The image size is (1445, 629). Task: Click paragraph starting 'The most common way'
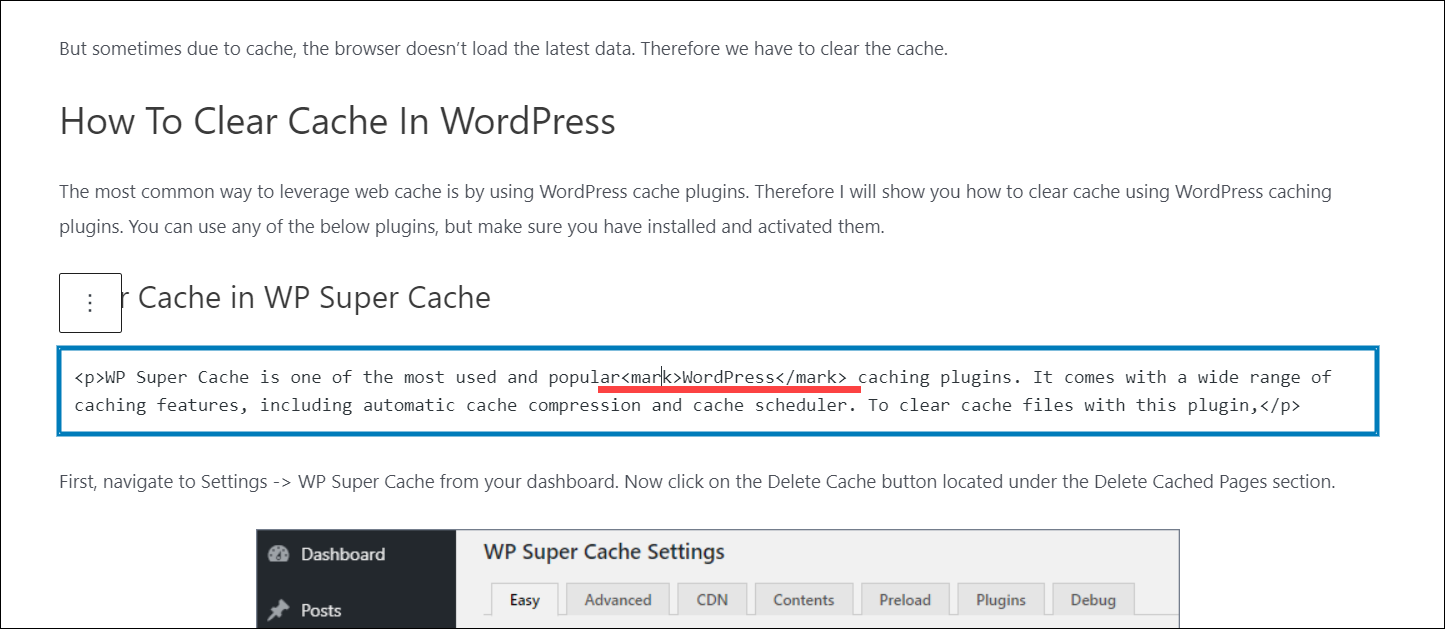coord(695,208)
